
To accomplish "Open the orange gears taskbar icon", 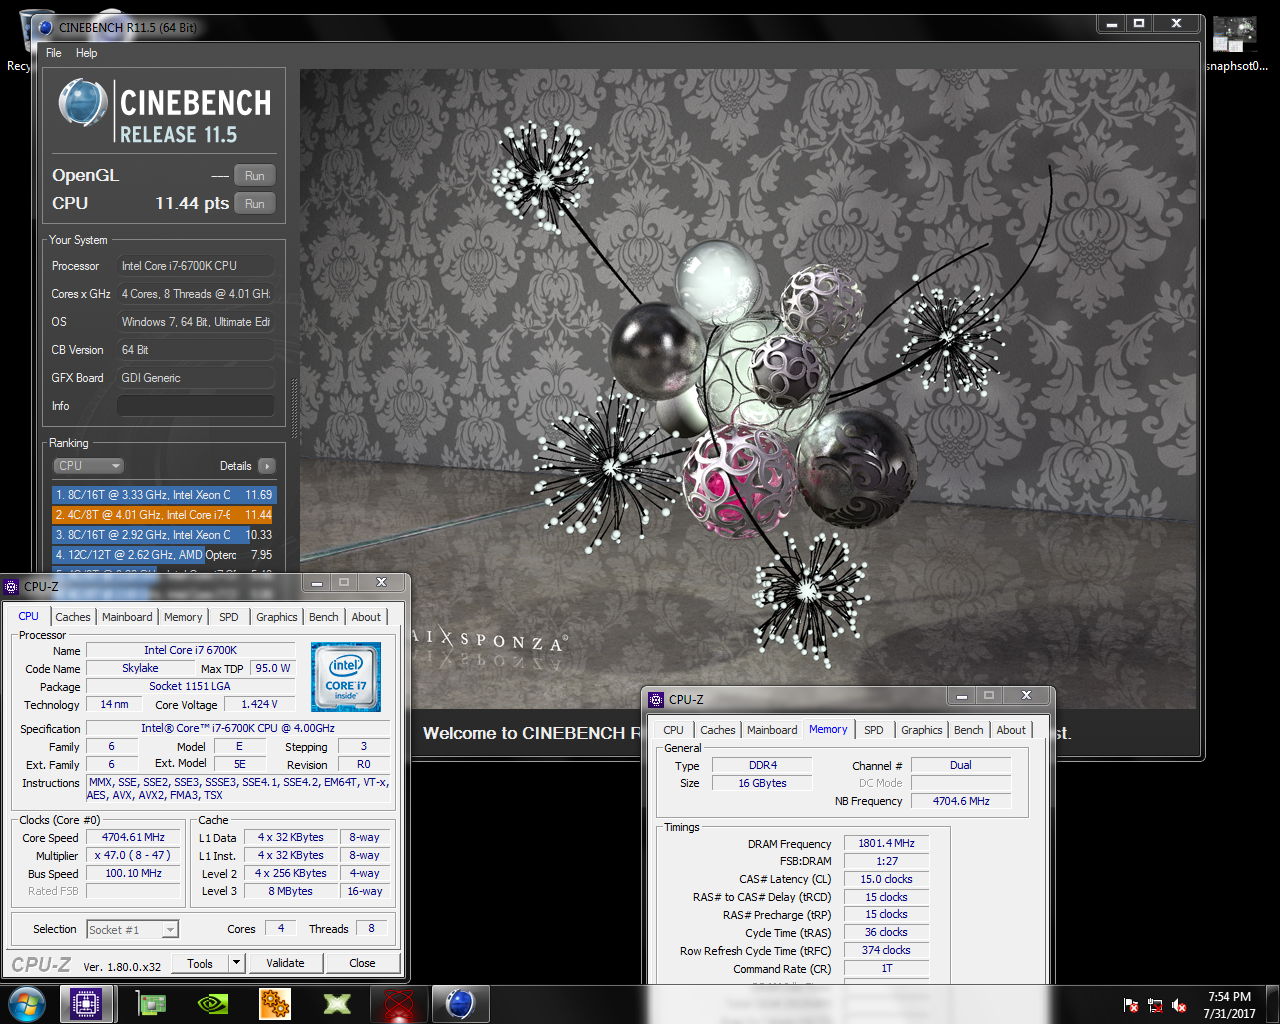I will coord(275,1003).
